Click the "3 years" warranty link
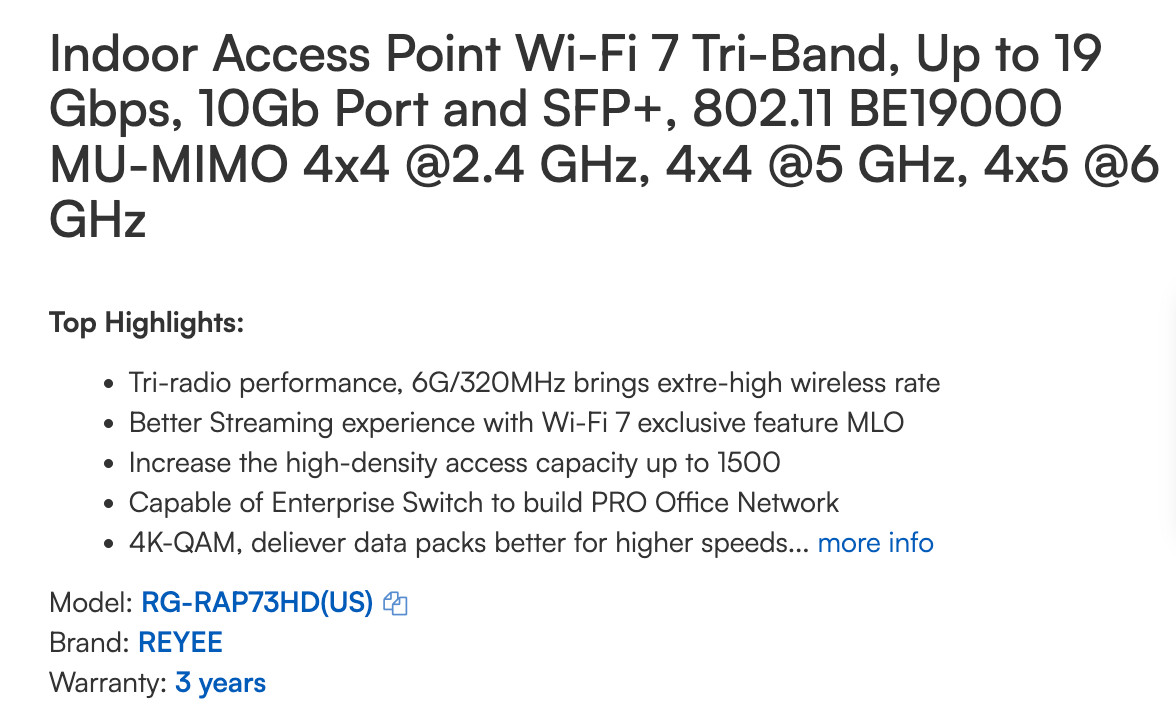This screenshot has height=722, width=1176. tap(220, 683)
